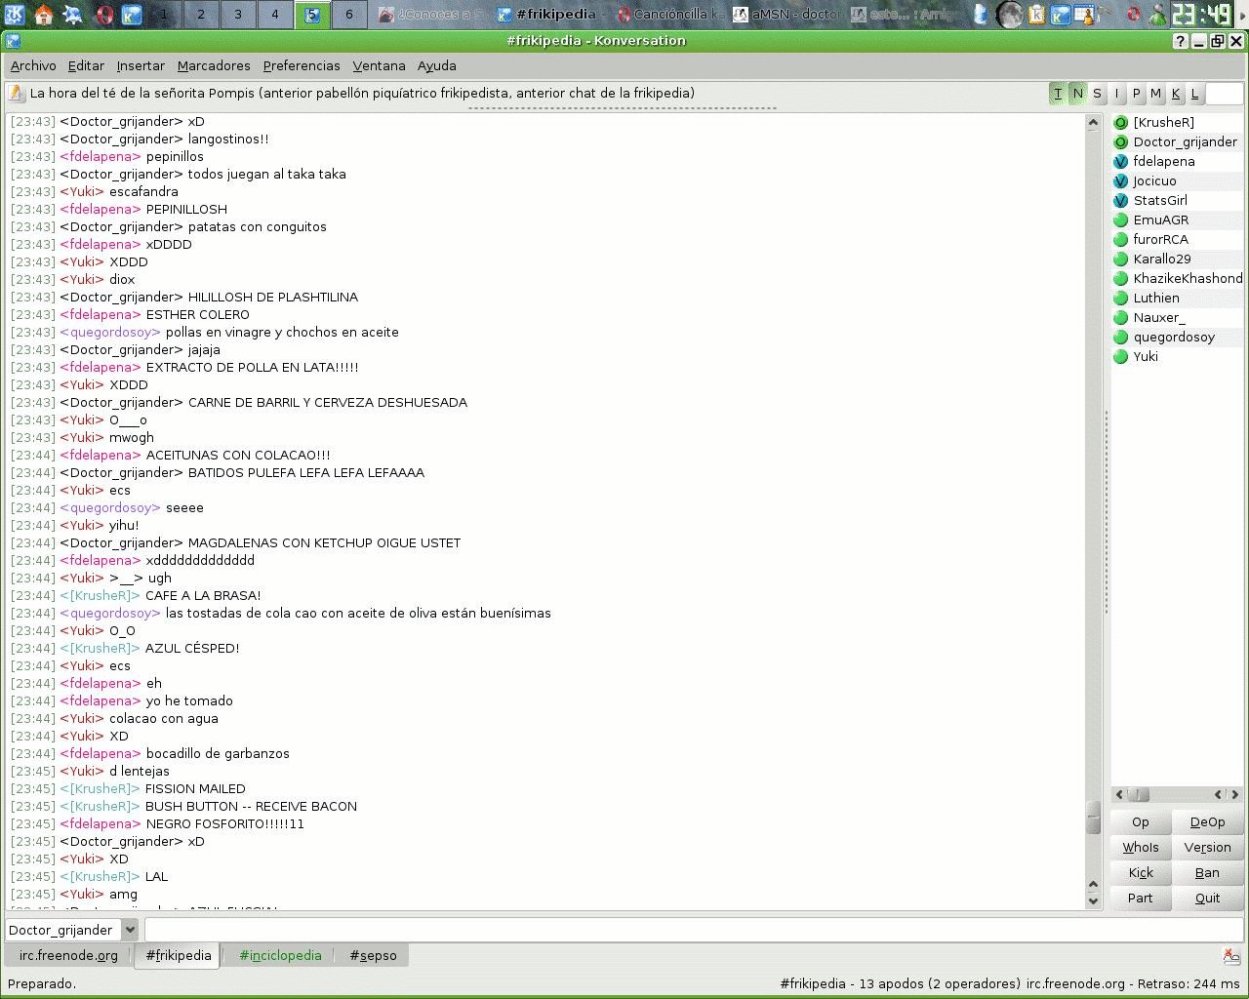
Task: Open the Marcadores menu
Action: (x=213, y=66)
